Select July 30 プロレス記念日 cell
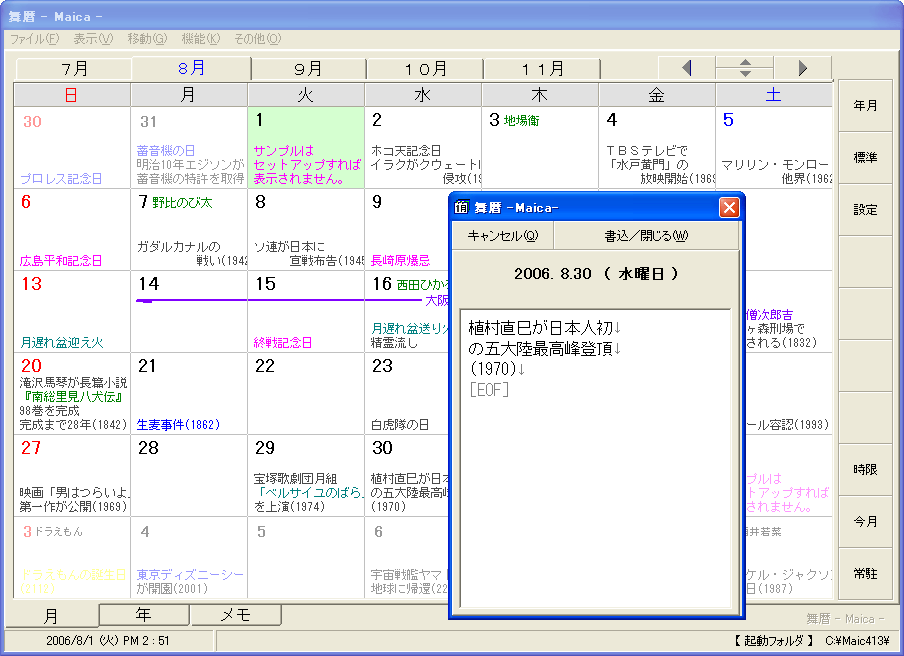 coord(72,148)
